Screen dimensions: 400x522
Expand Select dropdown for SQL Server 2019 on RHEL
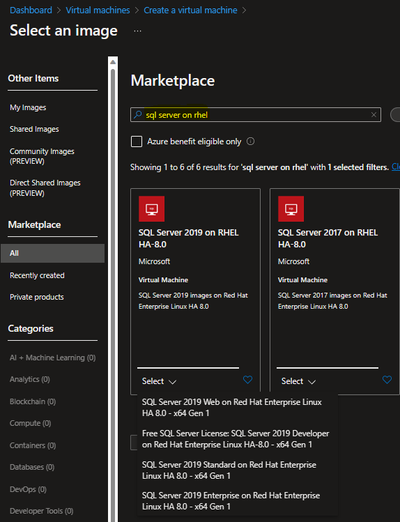point(159,381)
